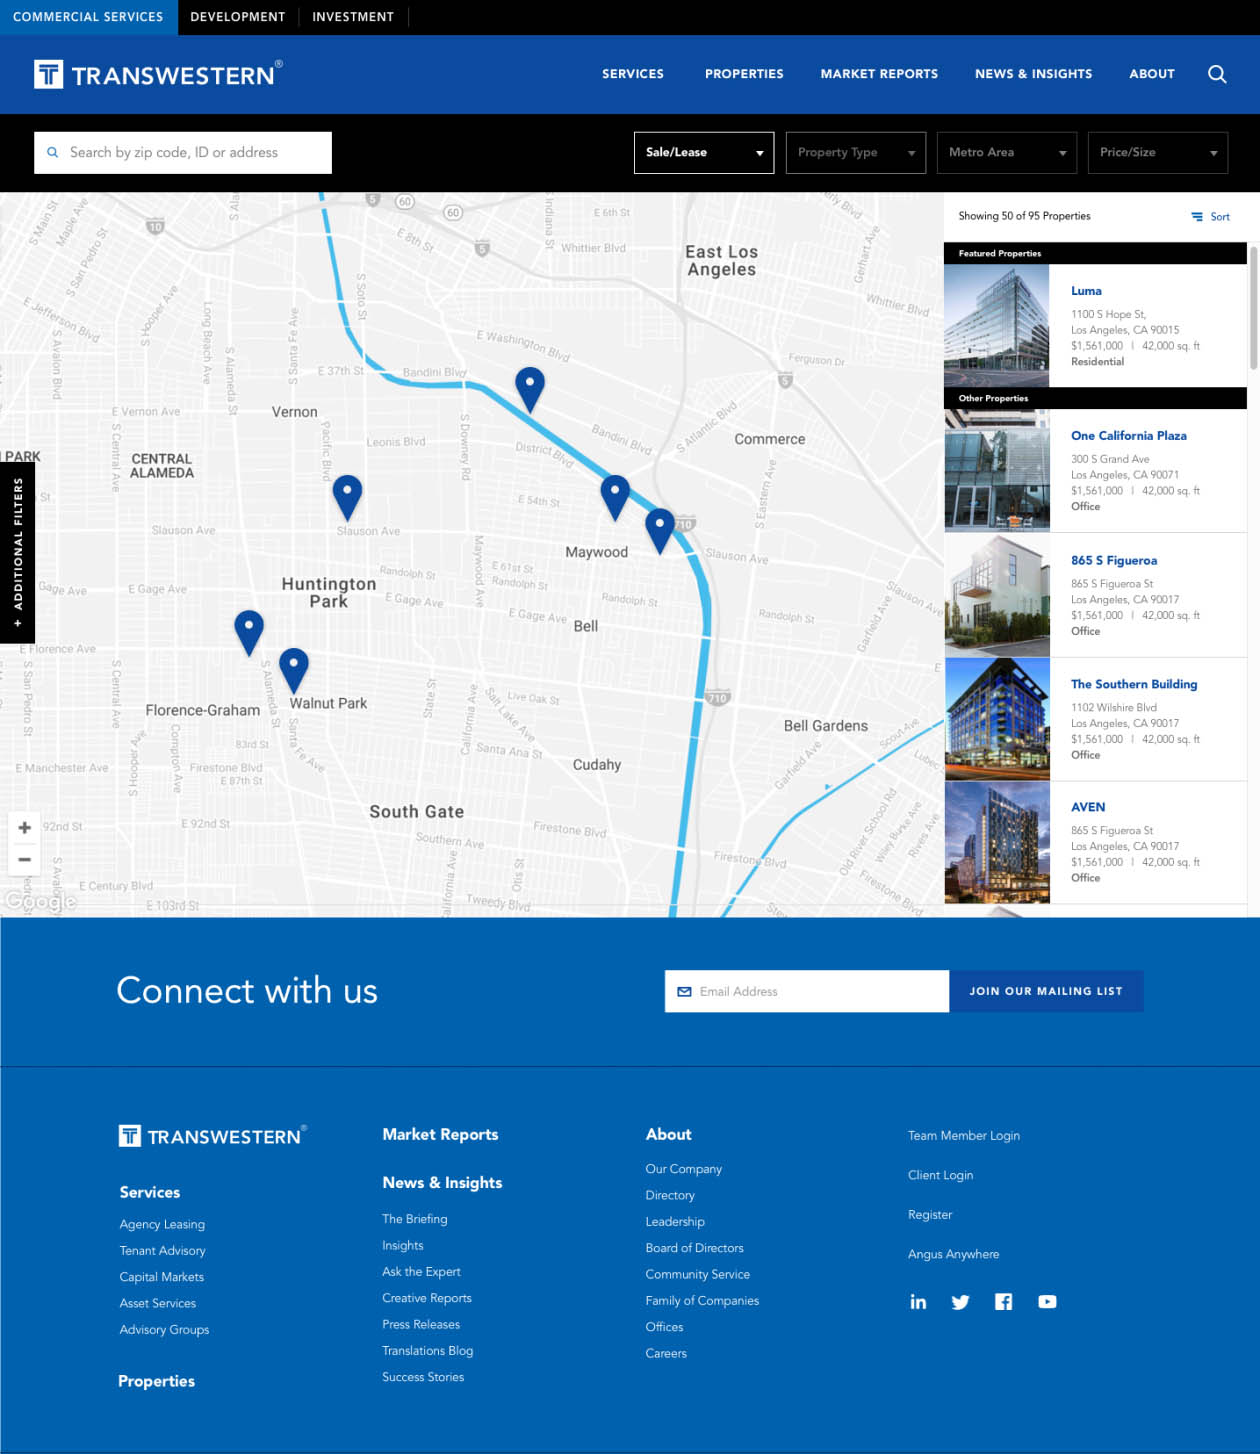This screenshot has width=1260, height=1454.
Task: Open the Success Stories footer link
Action: 423,1377
